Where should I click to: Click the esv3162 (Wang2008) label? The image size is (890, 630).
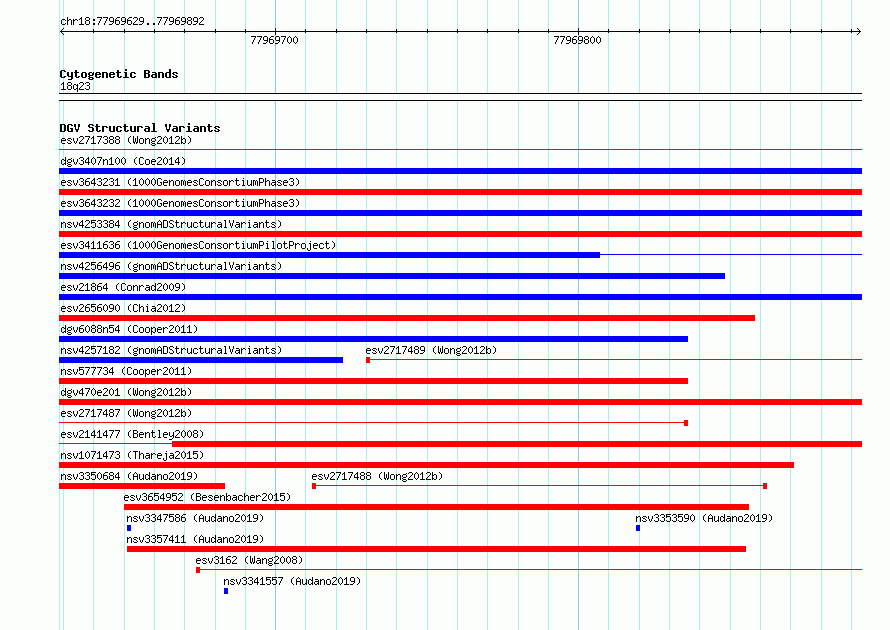249,560
